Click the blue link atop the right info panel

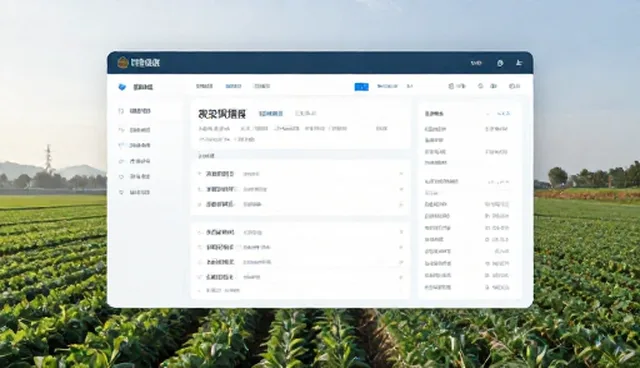[x=503, y=114]
